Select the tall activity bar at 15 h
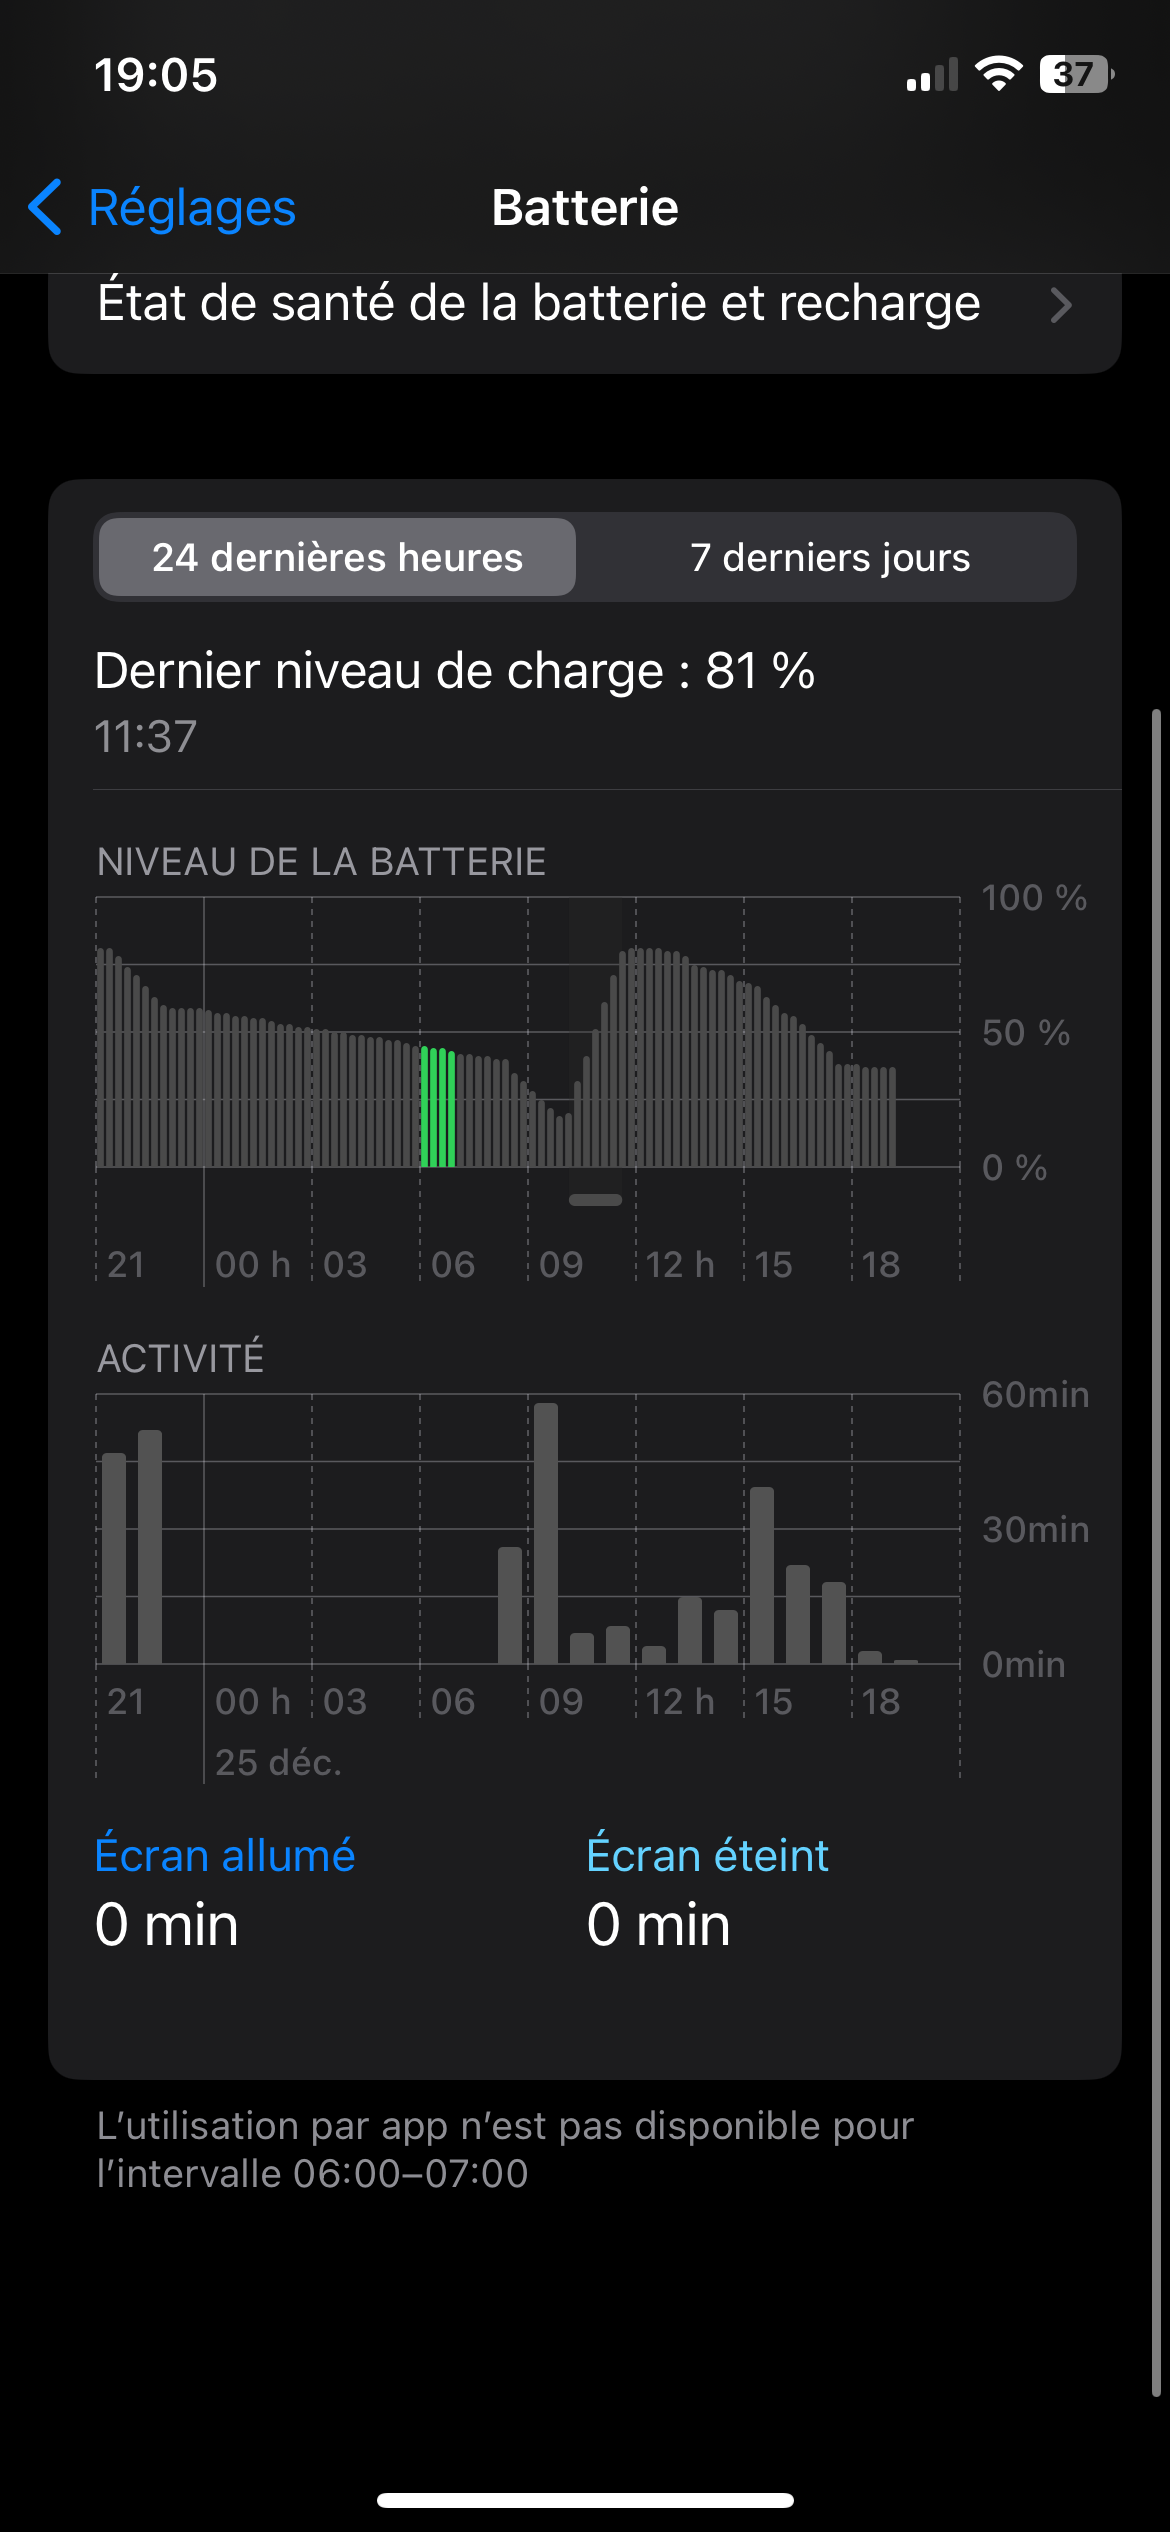 coord(762,1575)
